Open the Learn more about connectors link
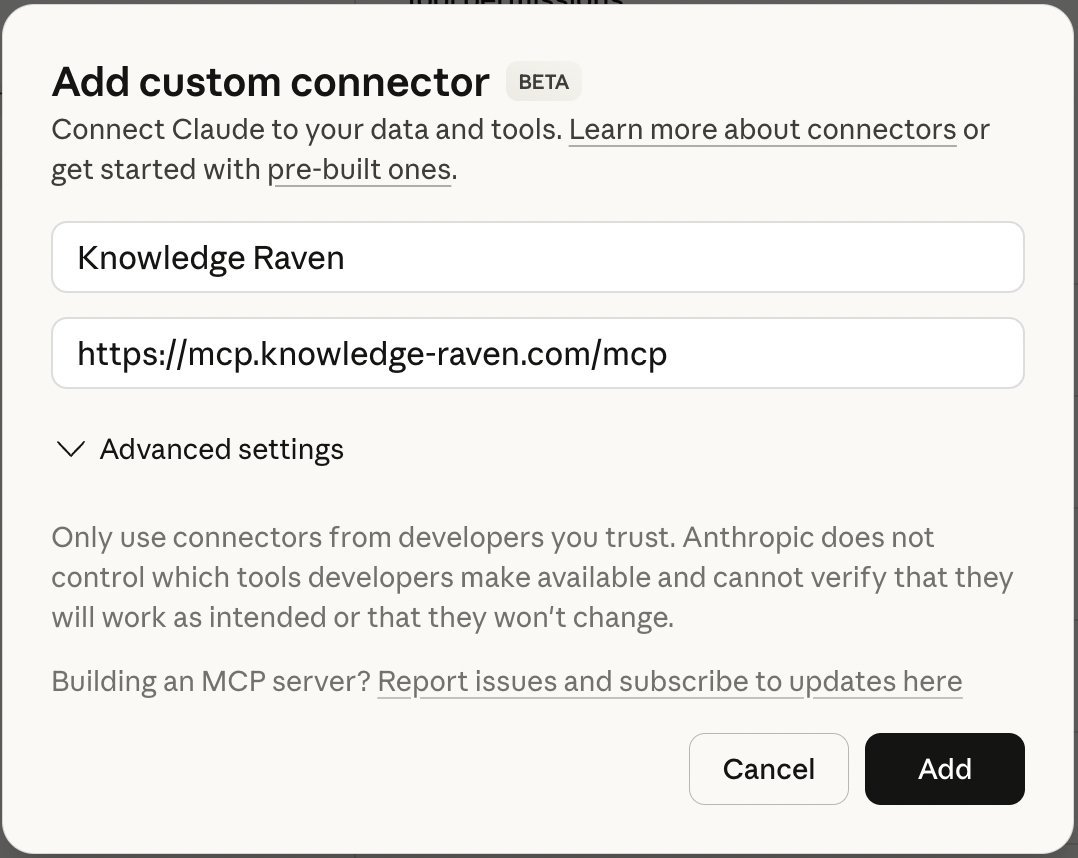The height and width of the screenshot is (858, 1078). [762, 129]
